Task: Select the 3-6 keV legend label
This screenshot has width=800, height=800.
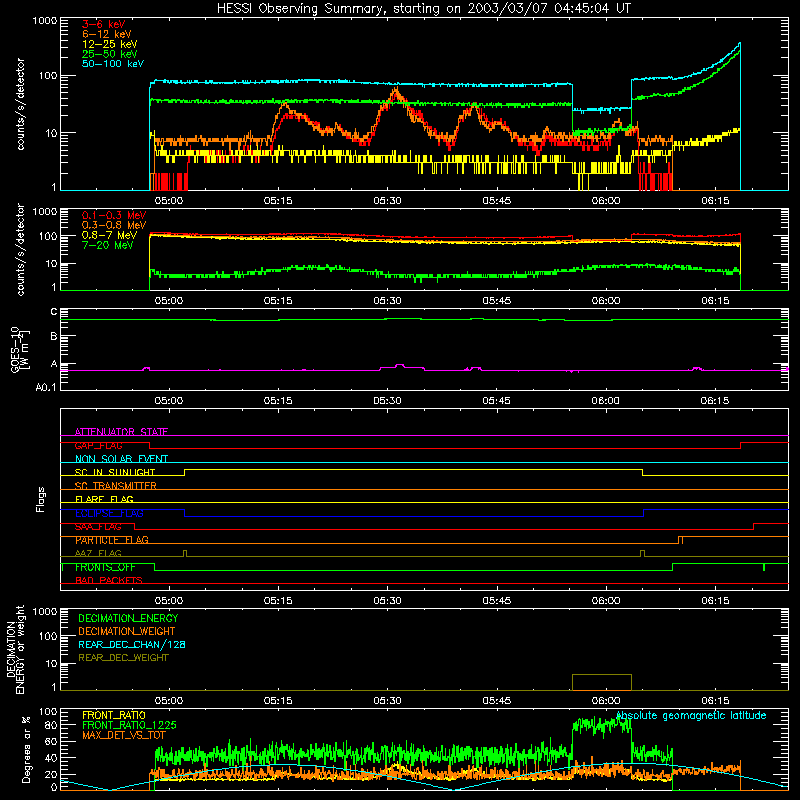Action: [104, 24]
